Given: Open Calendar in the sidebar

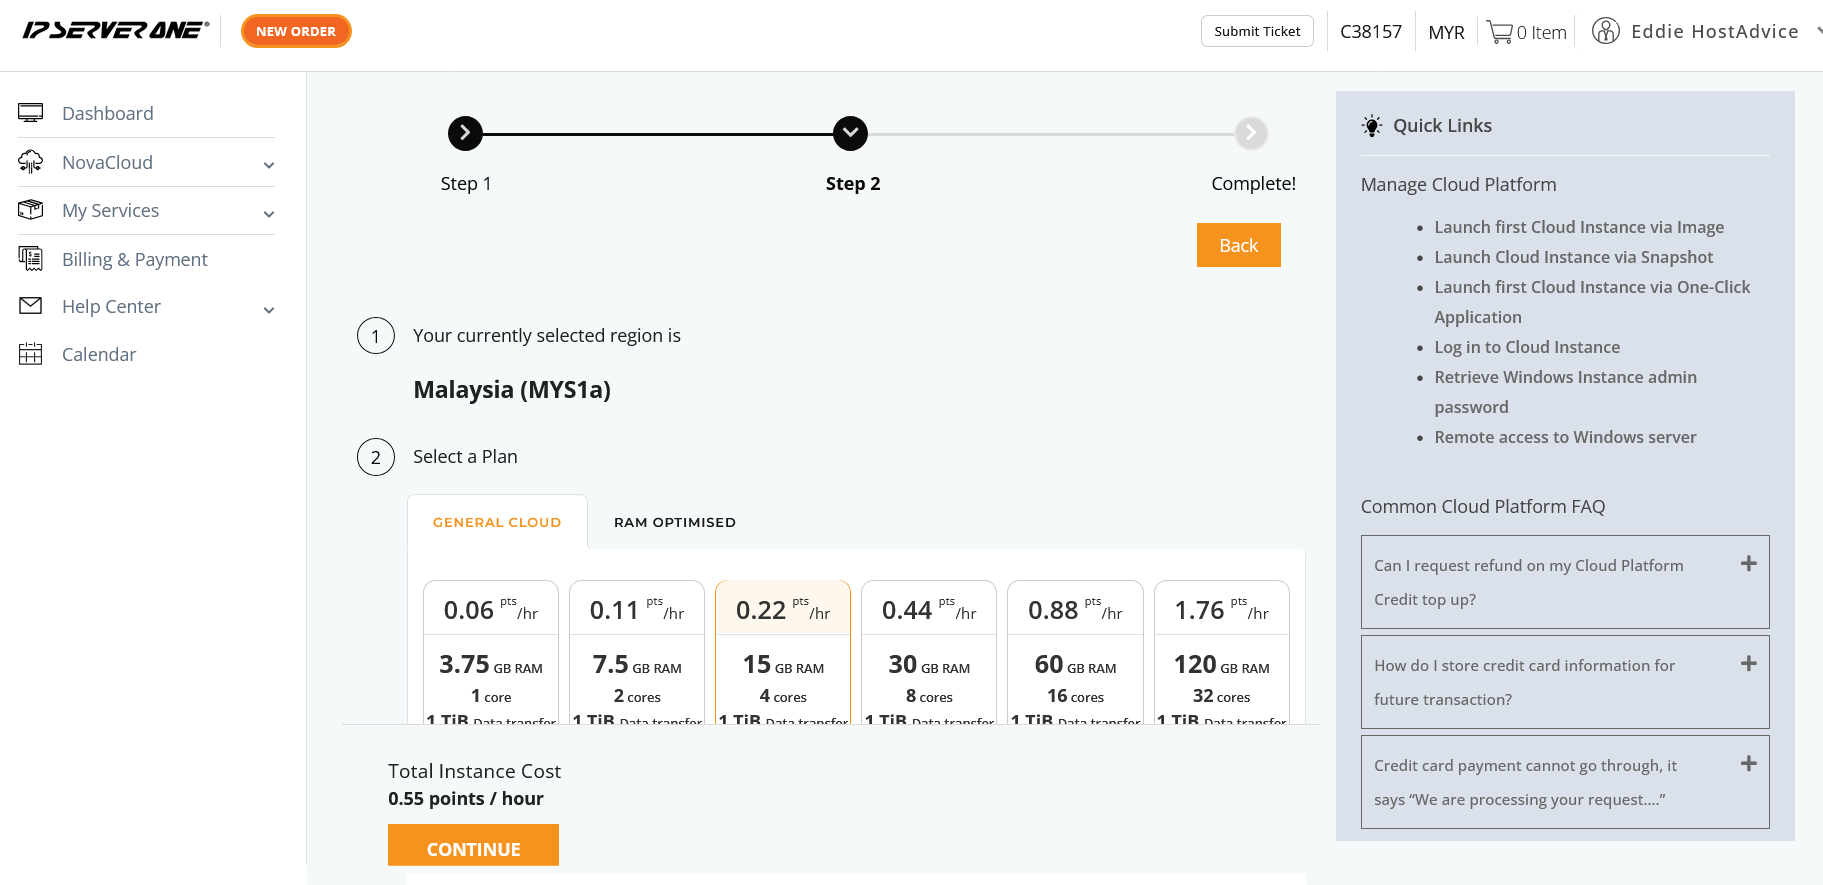Looking at the screenshot, I should [x=99, y=354].
